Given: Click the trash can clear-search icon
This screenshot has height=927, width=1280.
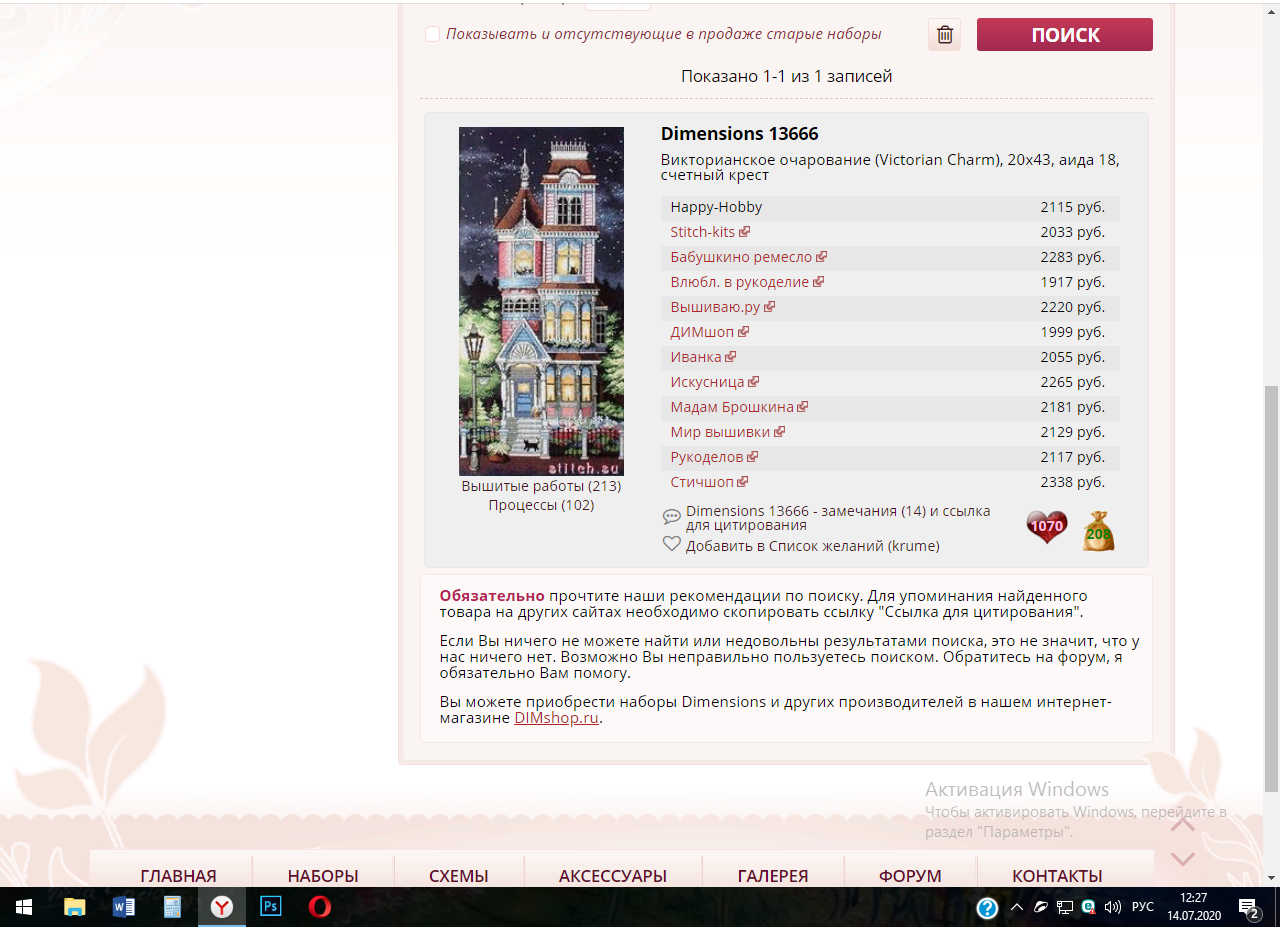Looking at the screenshot, I should click(x=944, y=35).
